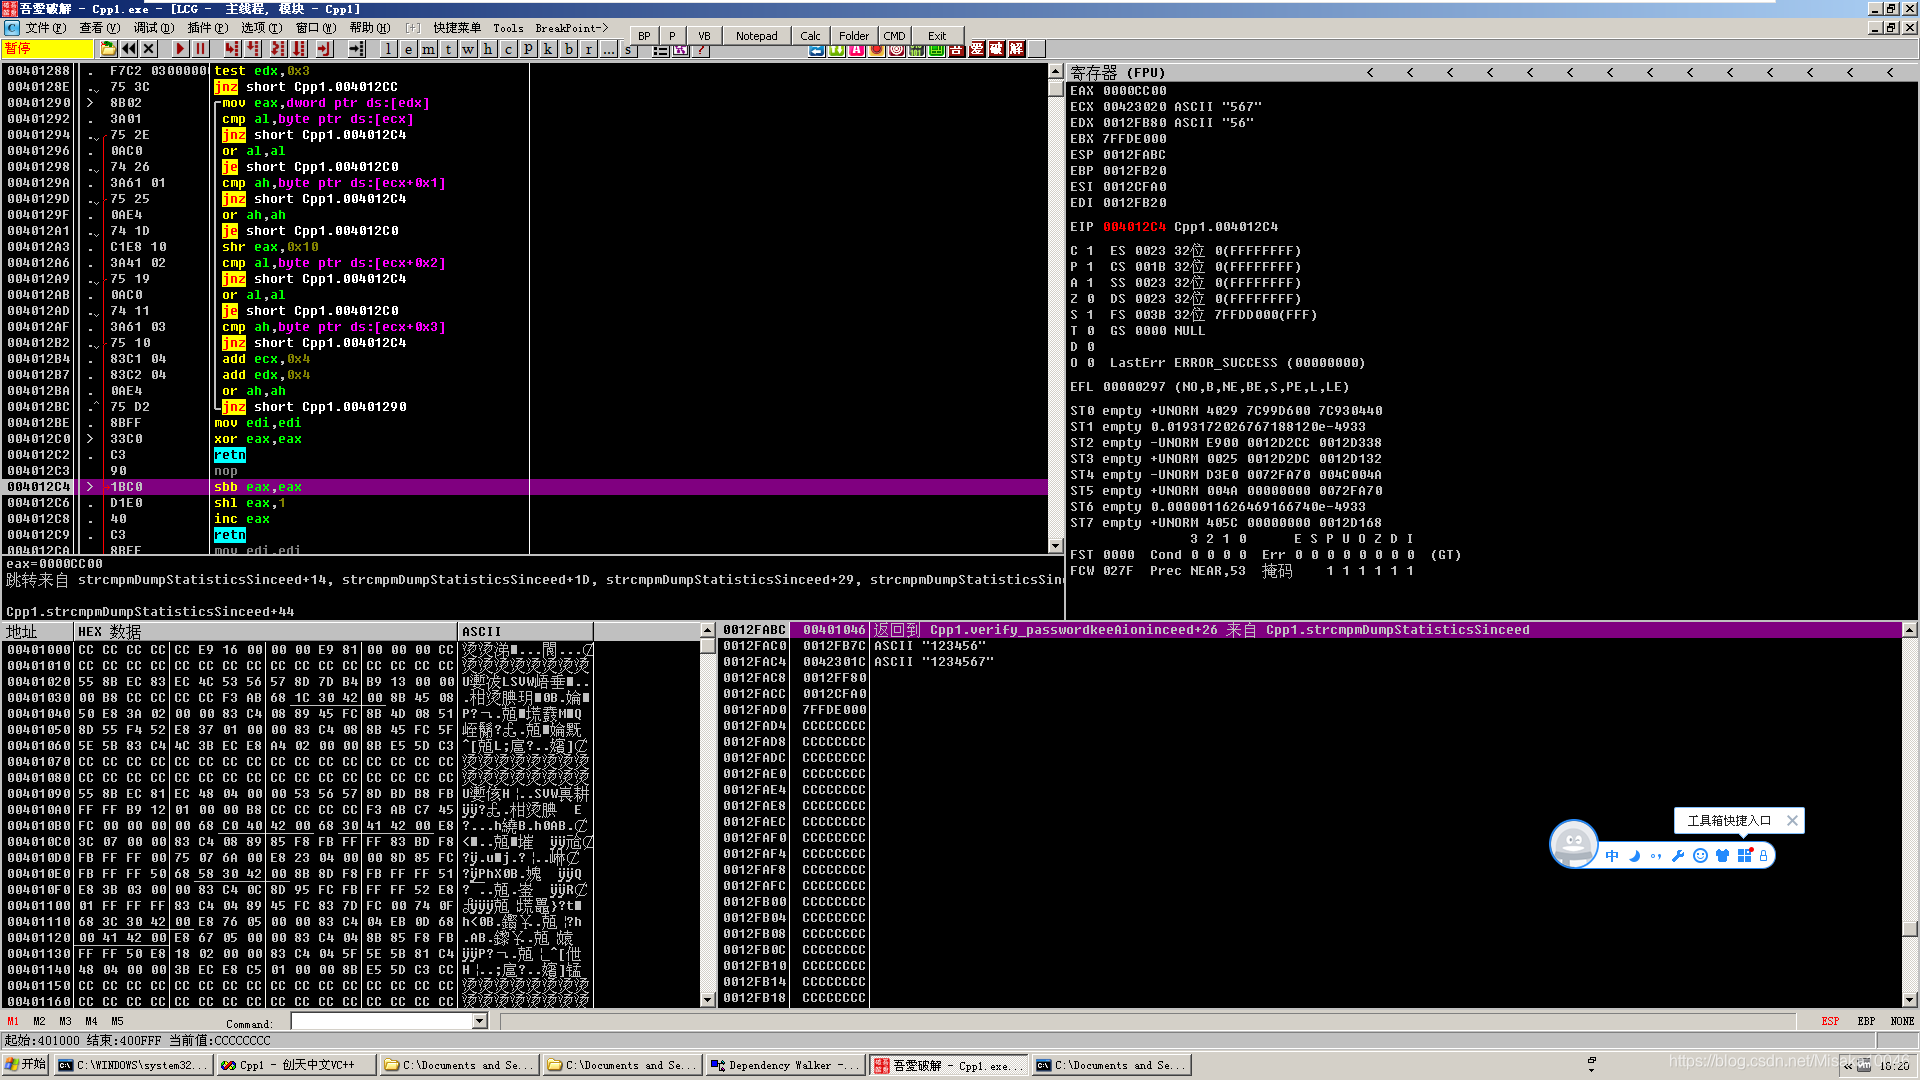Switch to 'Cpp1 - 创天中文VC++' in the taskbar

click(x=297, y=1065)
